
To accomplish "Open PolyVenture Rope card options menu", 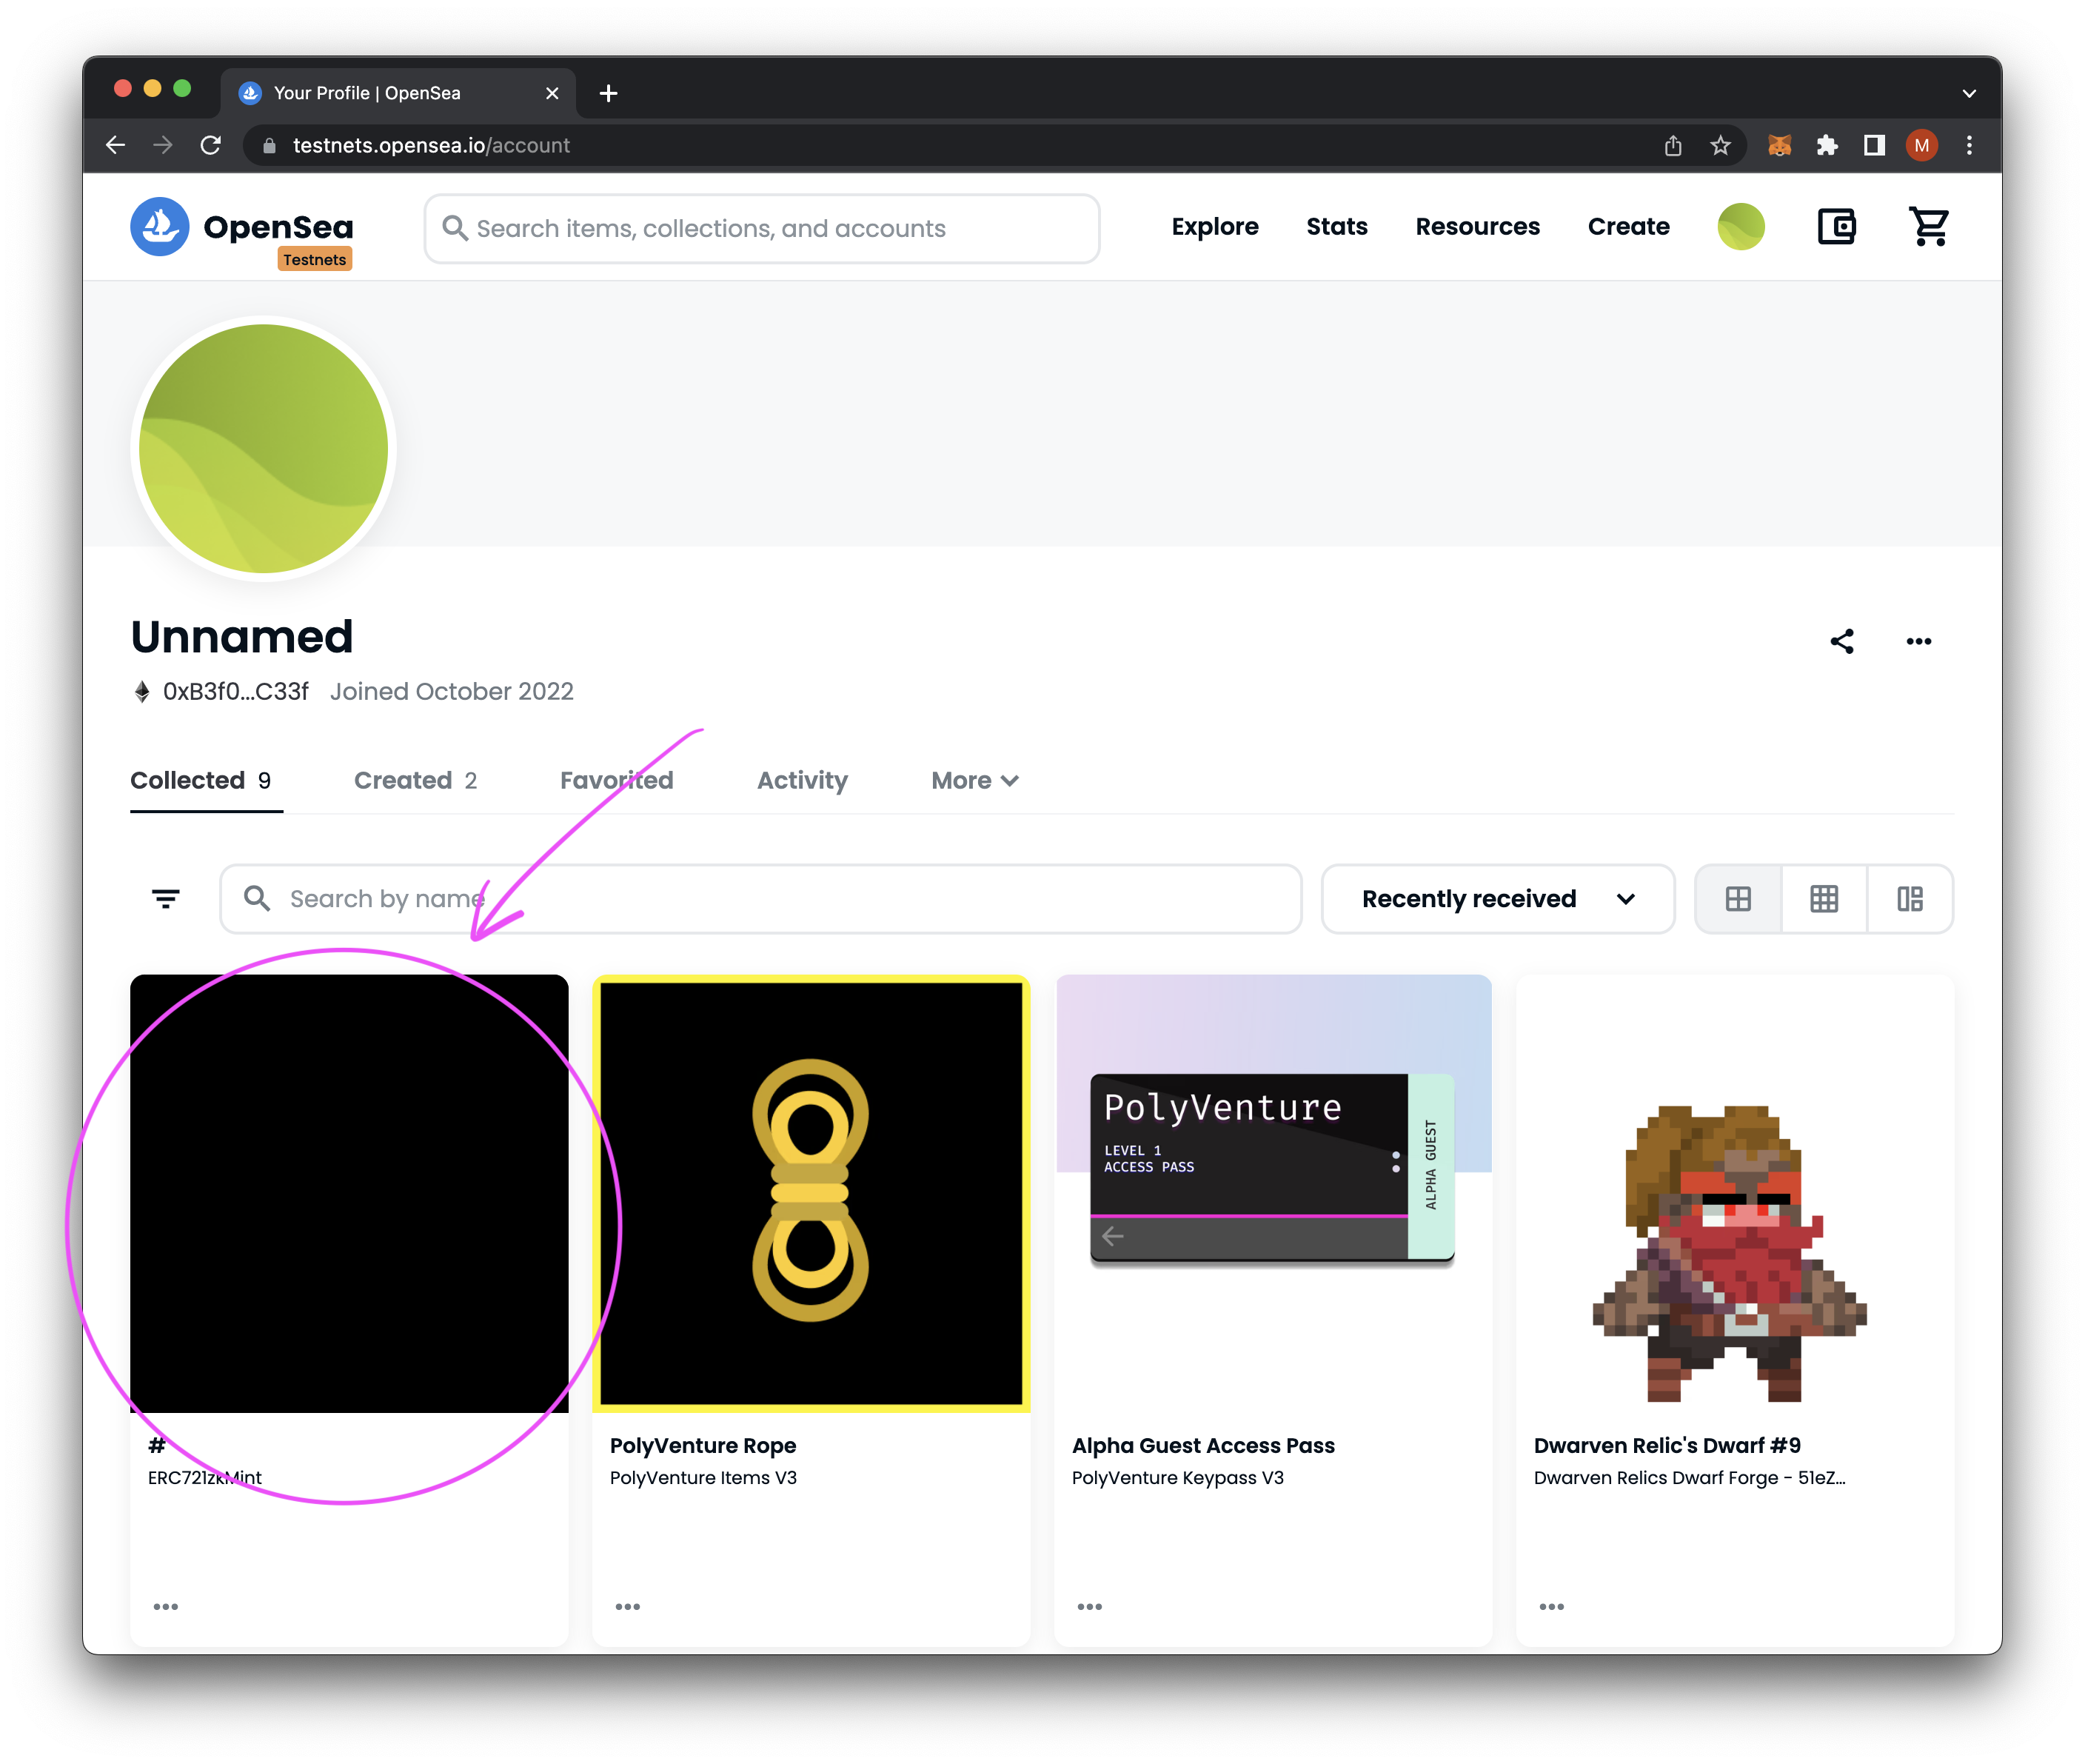I will point(628,1607).
